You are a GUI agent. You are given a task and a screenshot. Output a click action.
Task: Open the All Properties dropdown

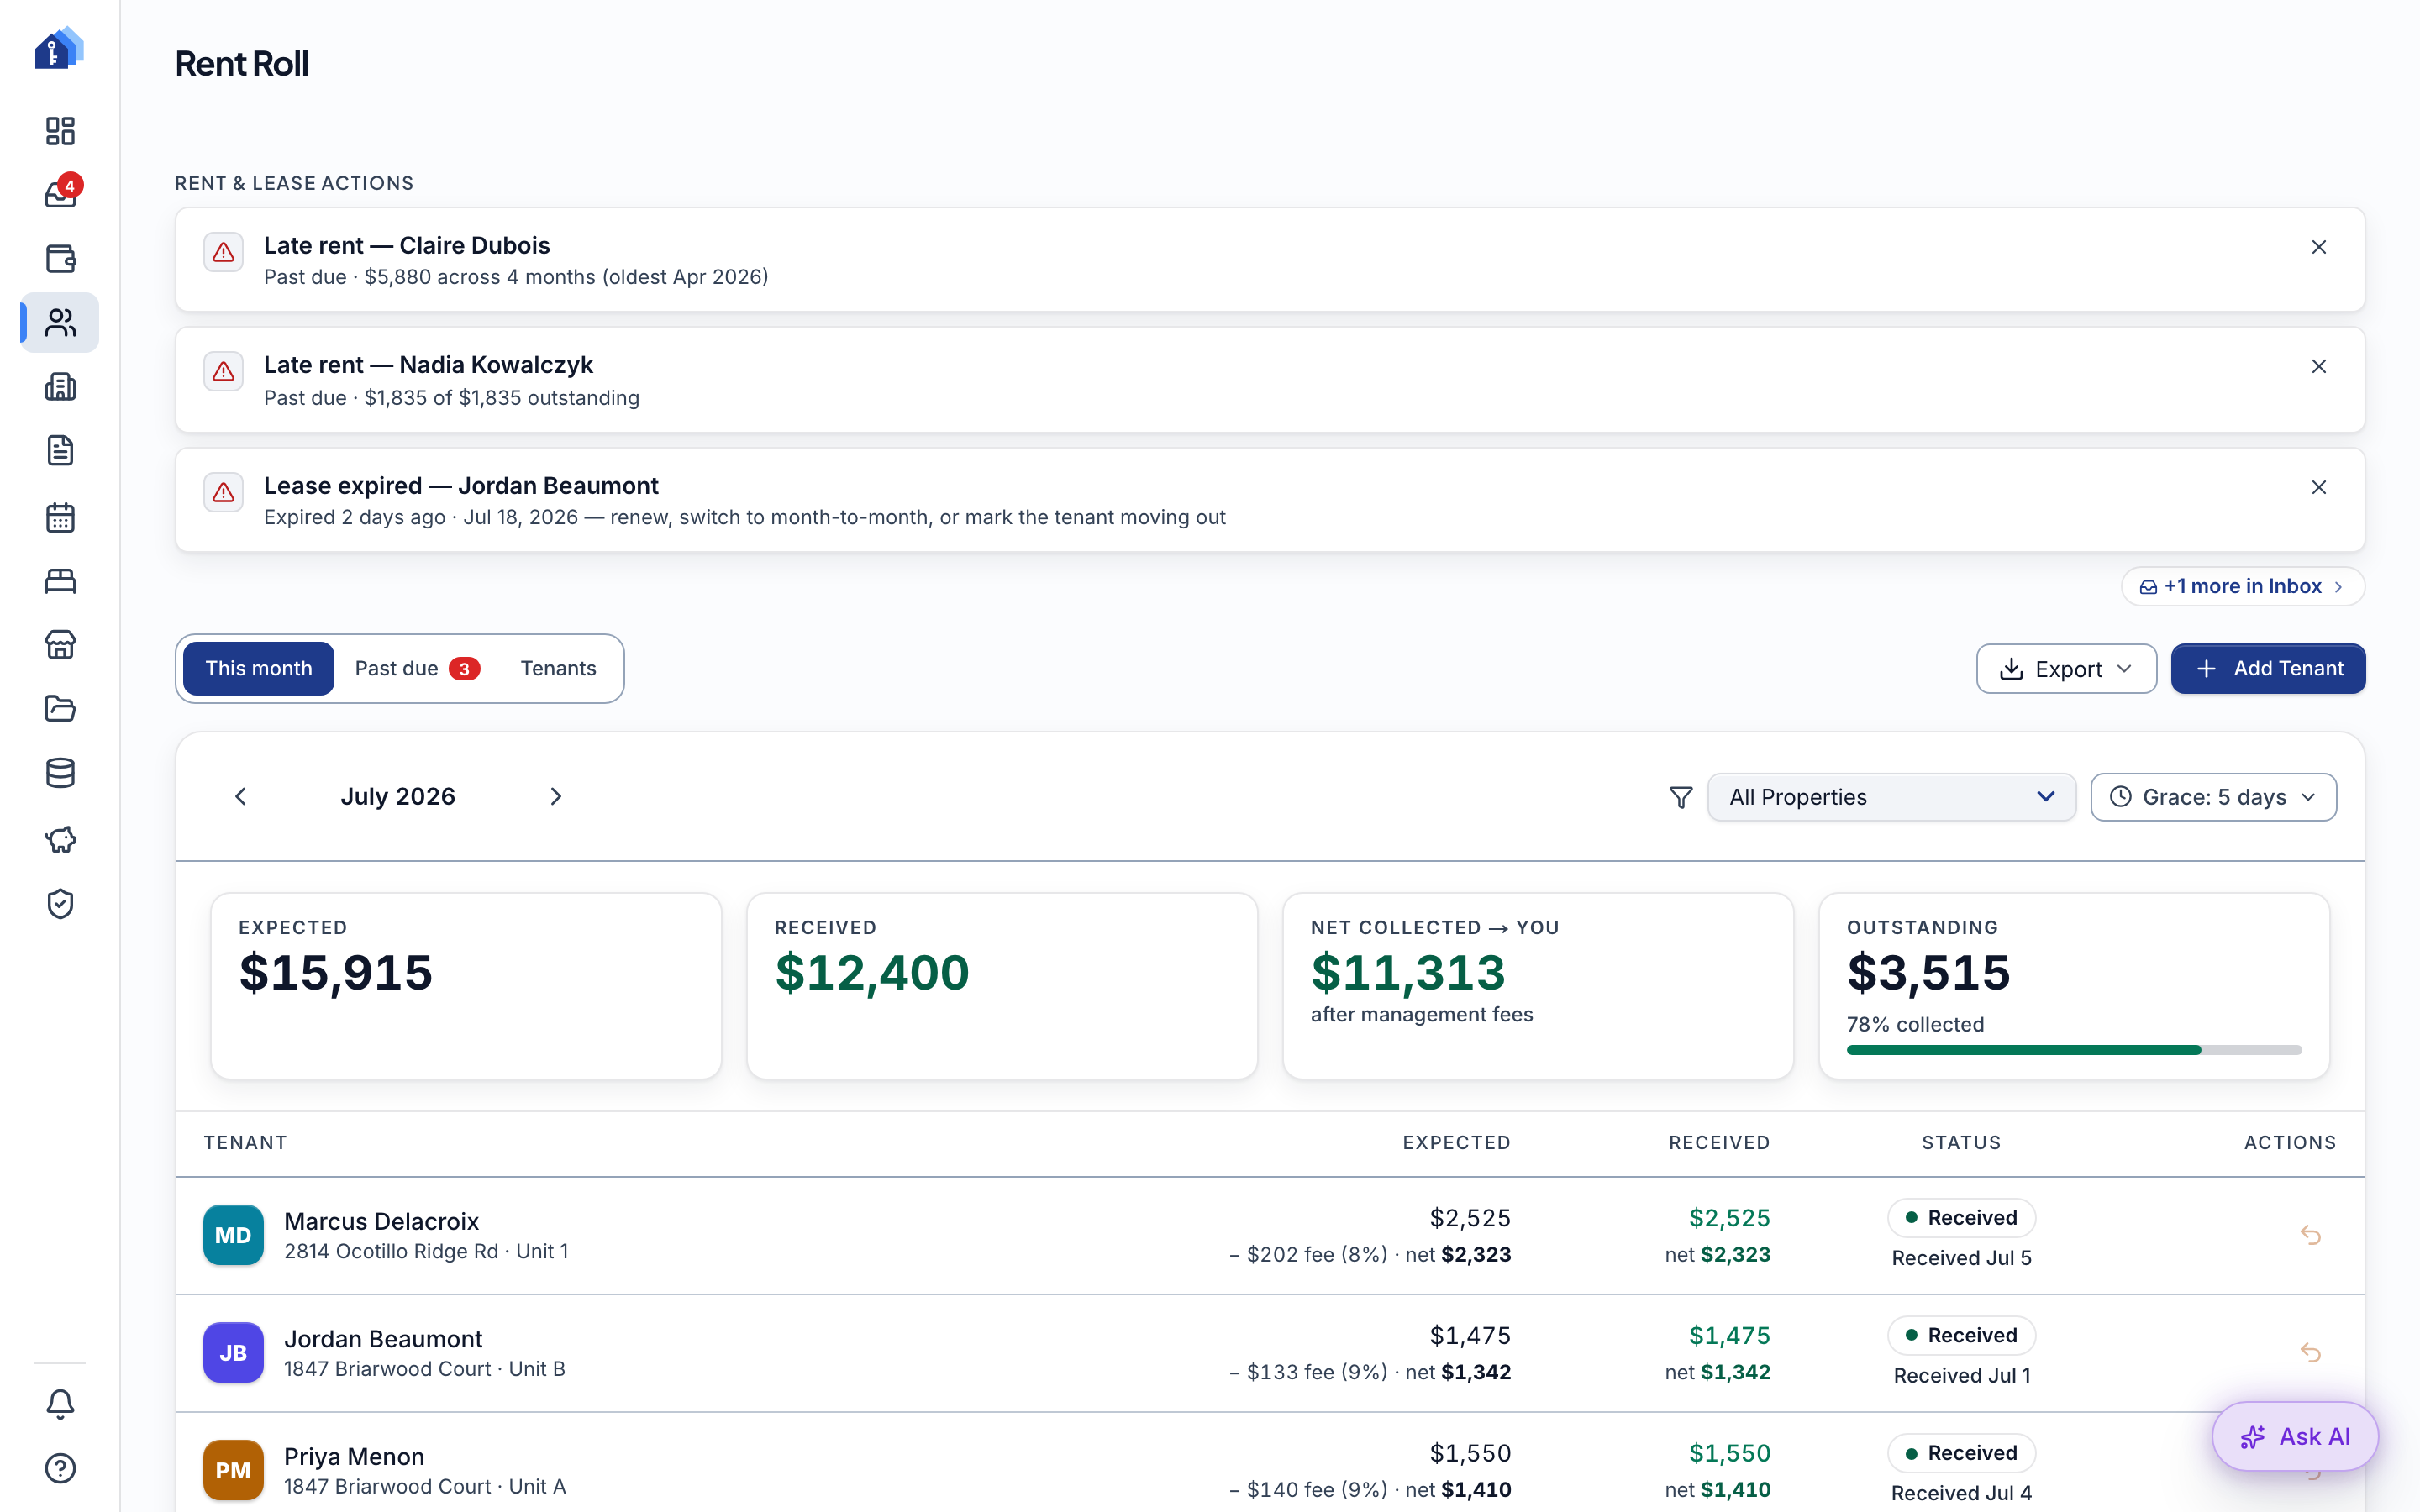(x=1891, y=797)
